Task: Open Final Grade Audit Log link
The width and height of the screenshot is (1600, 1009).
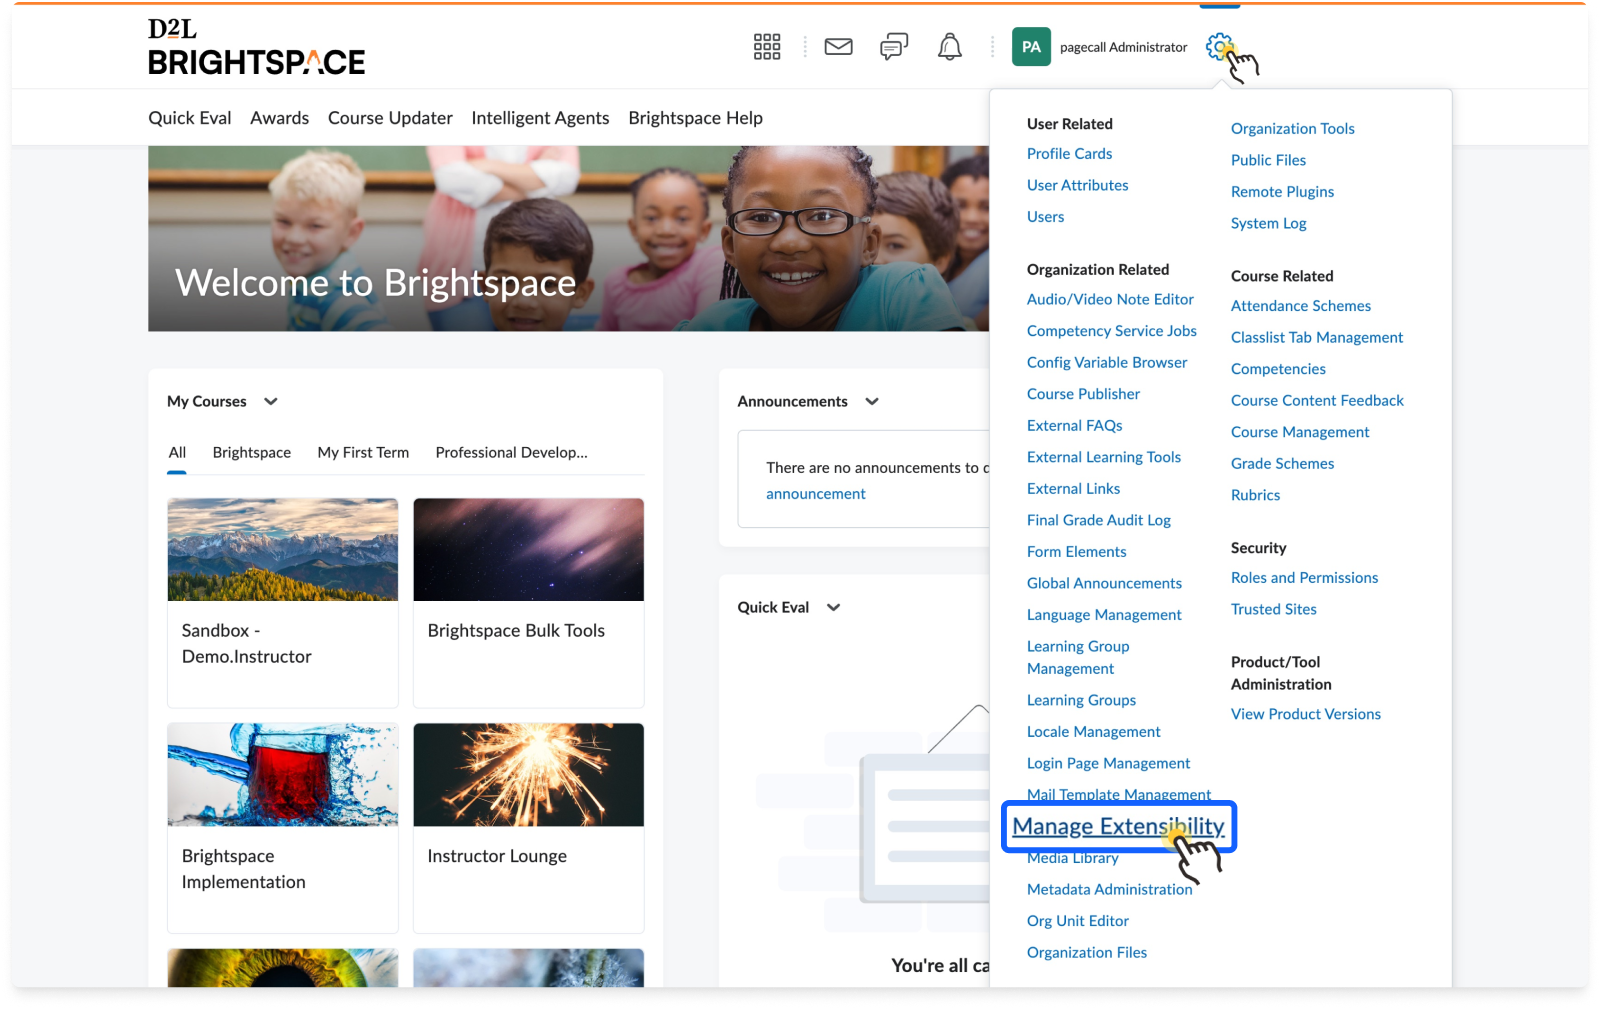Action: (1098, 521)
